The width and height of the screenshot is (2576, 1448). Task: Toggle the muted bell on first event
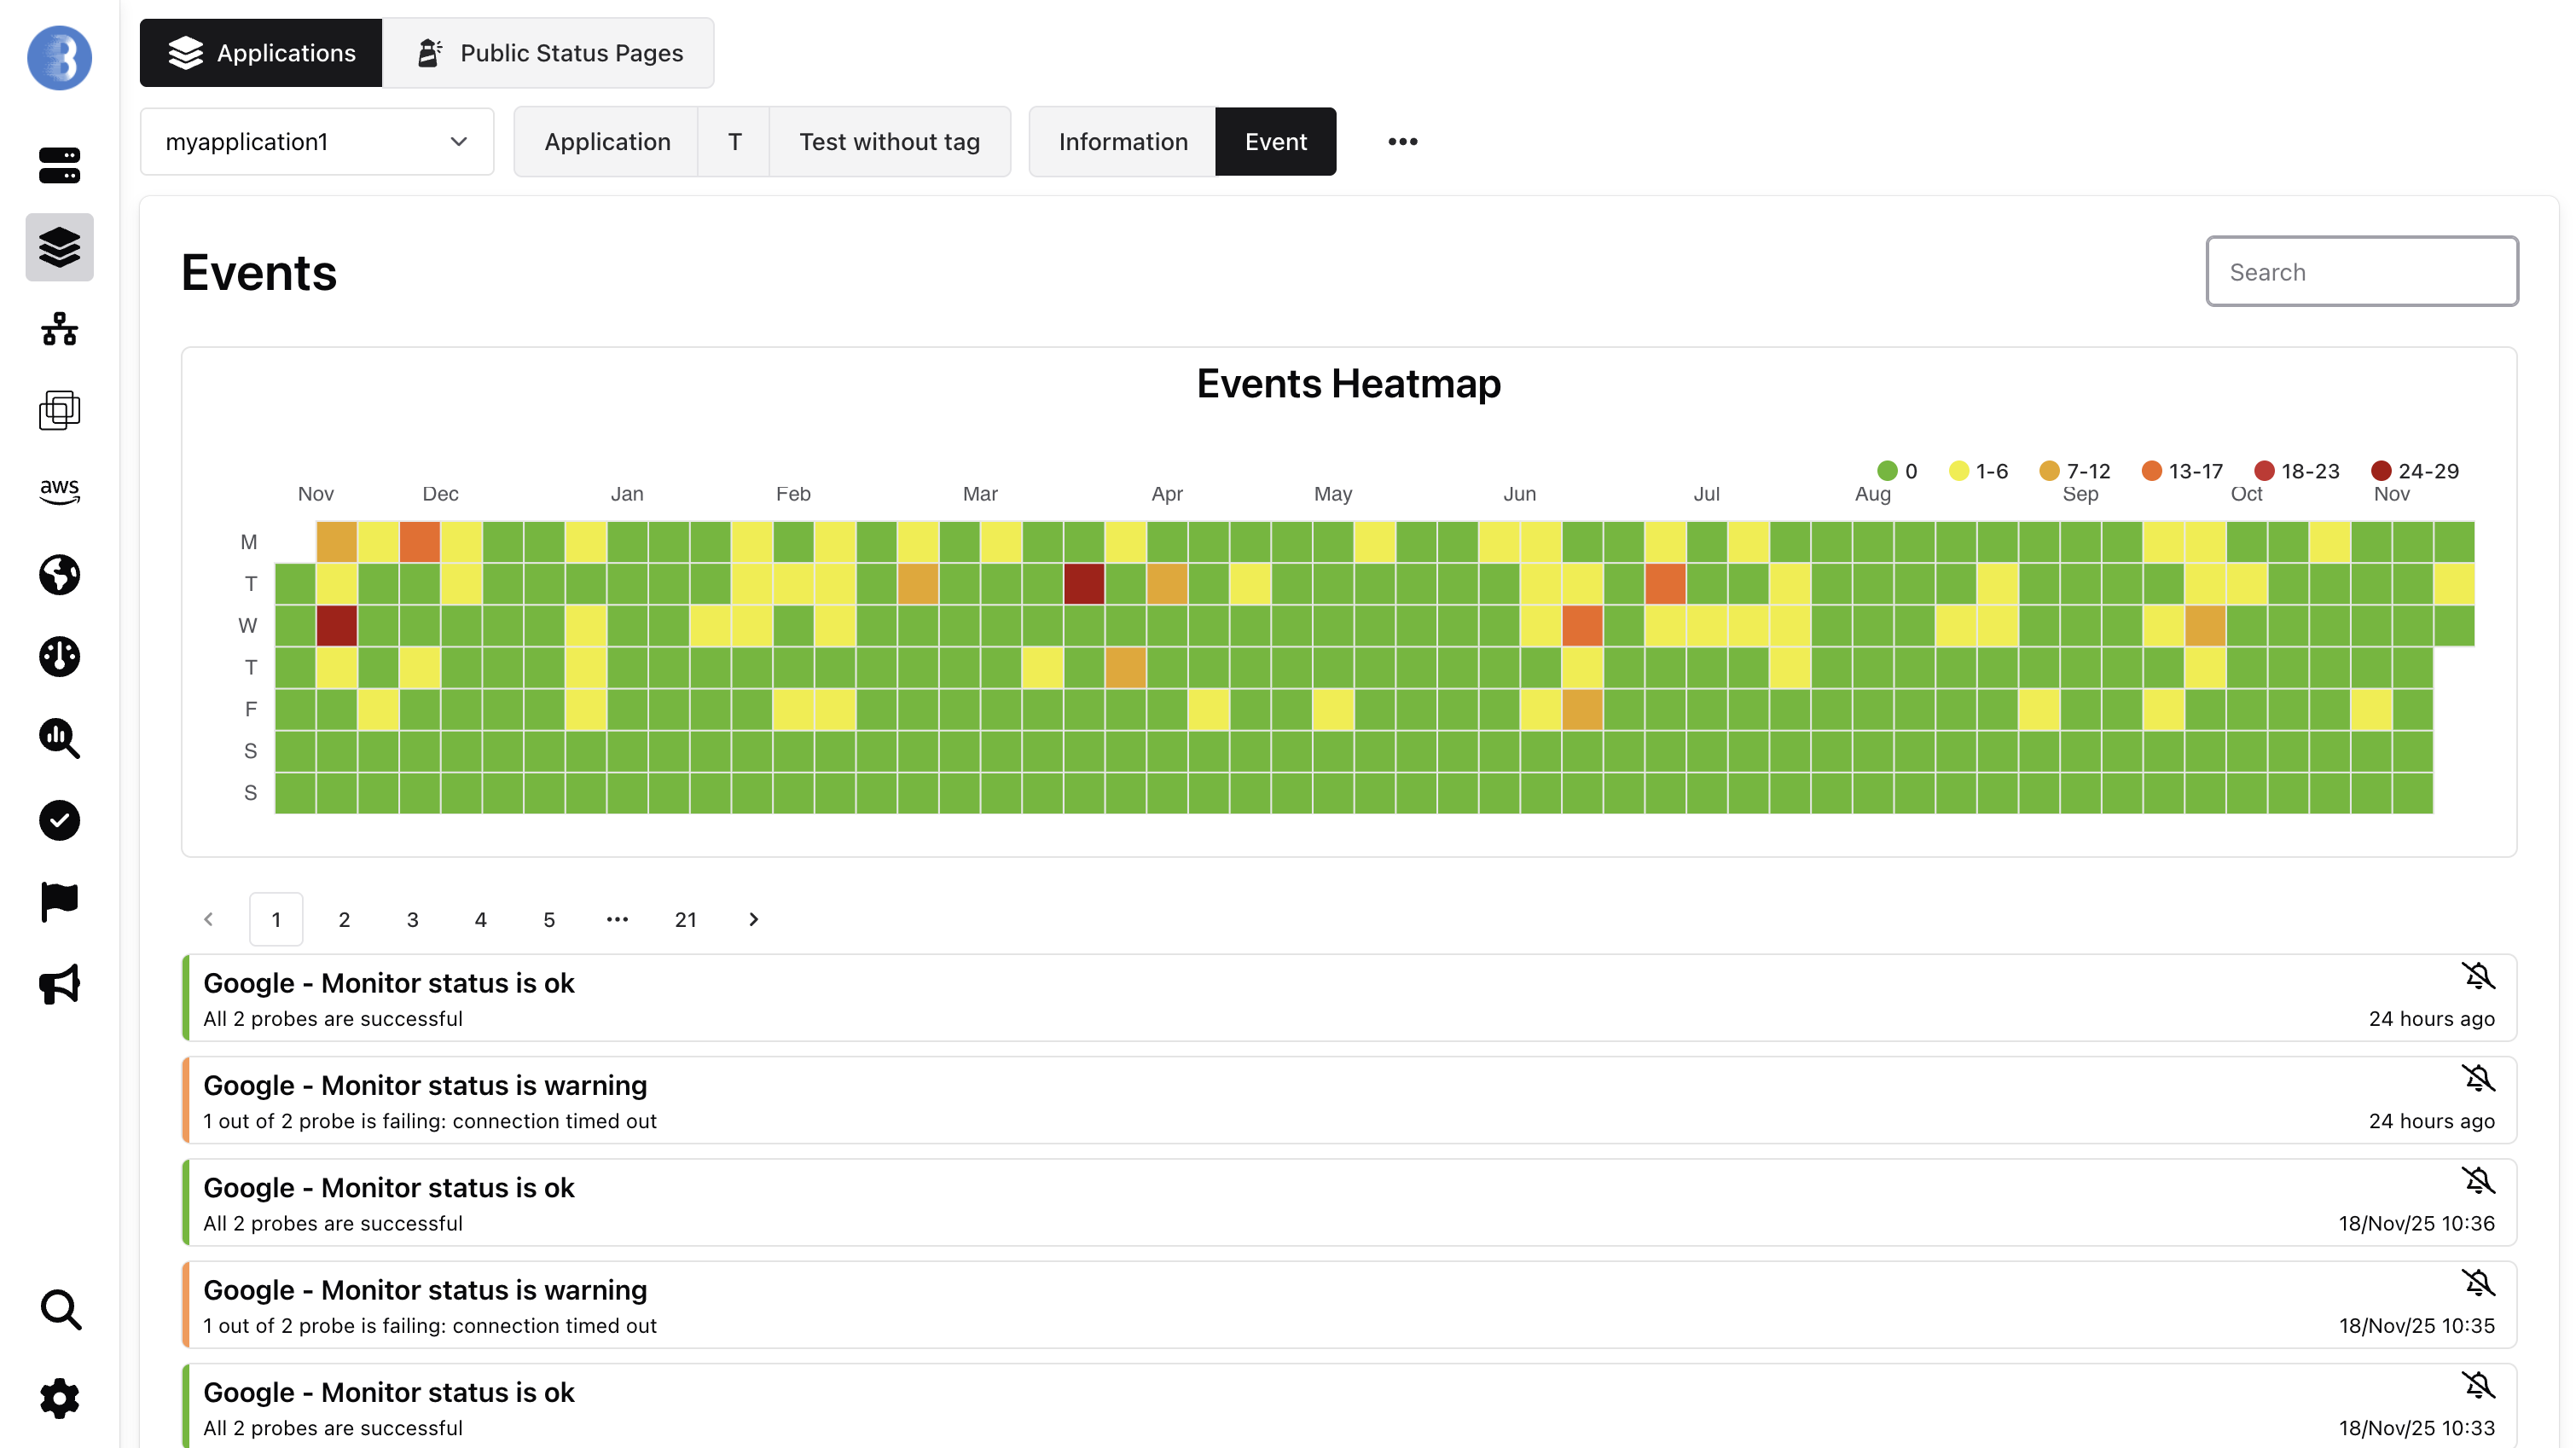2477,976
